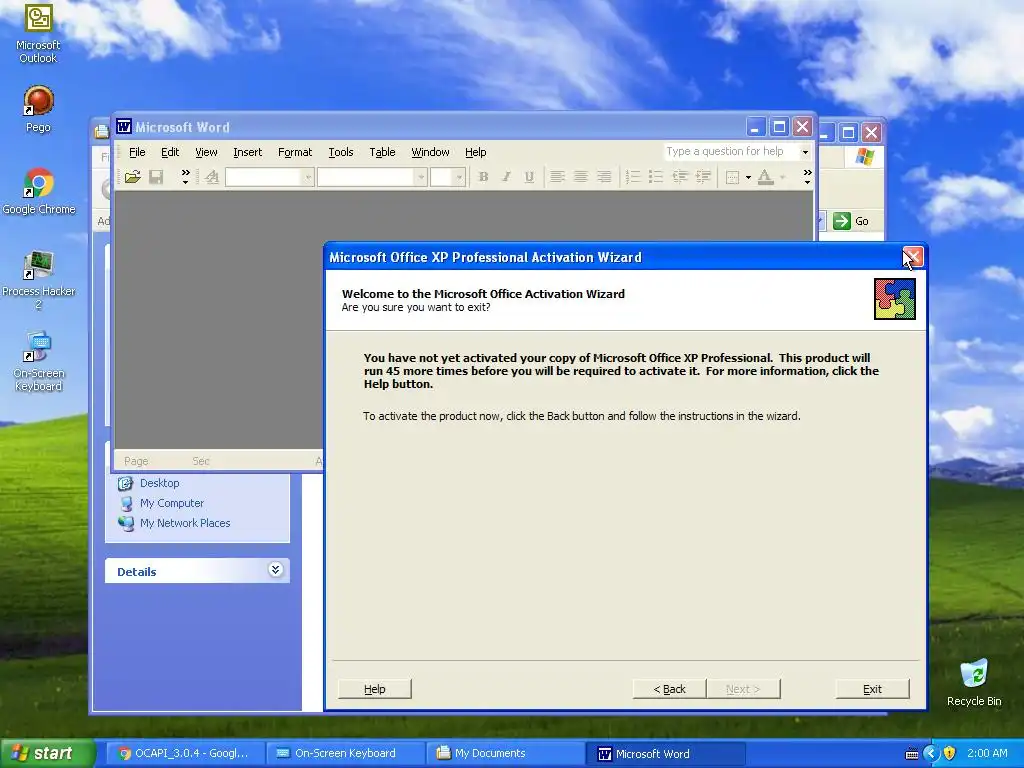The height and width of the screenshot is (768, 1024).
Task: Click the Help button in Activation Wizard
Action: coord(375,689)
